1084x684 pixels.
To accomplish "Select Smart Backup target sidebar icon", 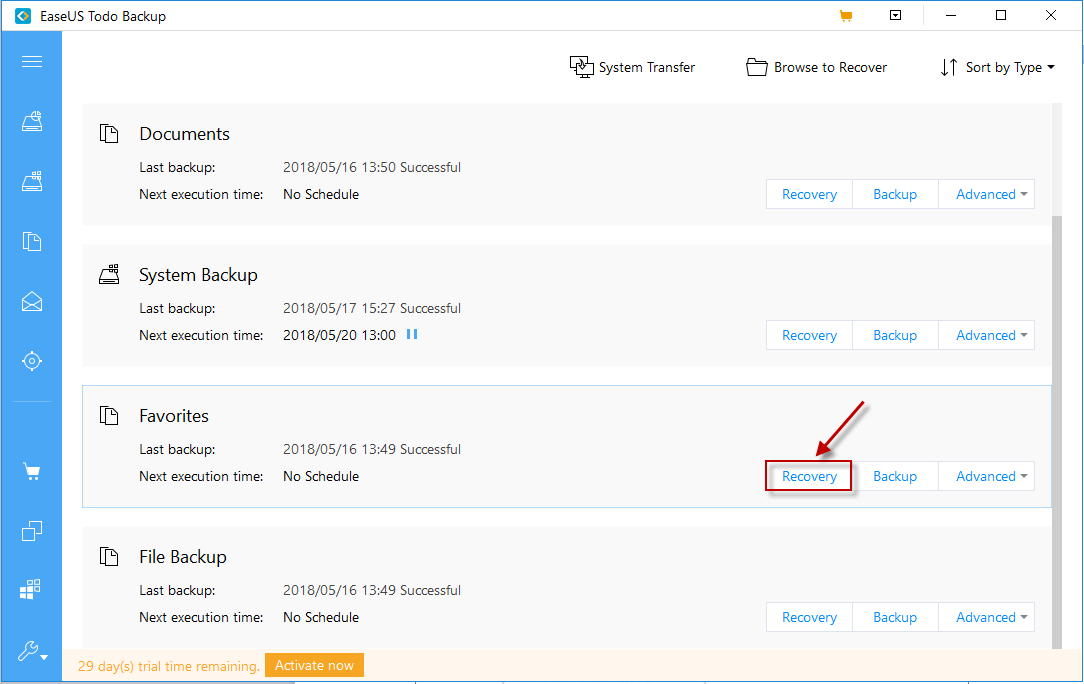I will coord(32,361).
